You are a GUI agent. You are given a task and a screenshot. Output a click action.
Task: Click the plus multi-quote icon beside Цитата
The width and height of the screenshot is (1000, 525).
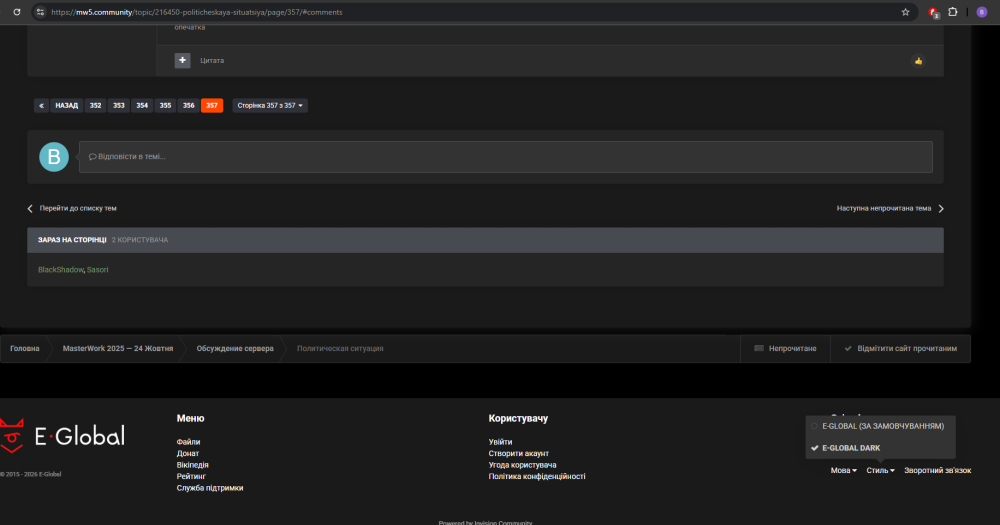point(182,60)
